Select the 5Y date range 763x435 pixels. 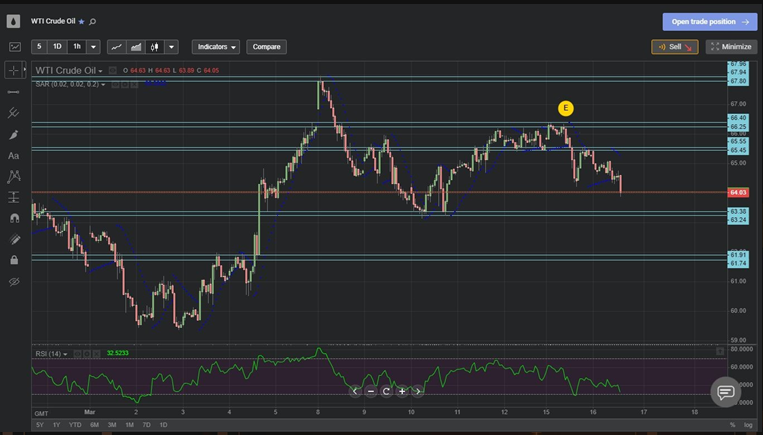pyautogui.click(x=40, y=425)
